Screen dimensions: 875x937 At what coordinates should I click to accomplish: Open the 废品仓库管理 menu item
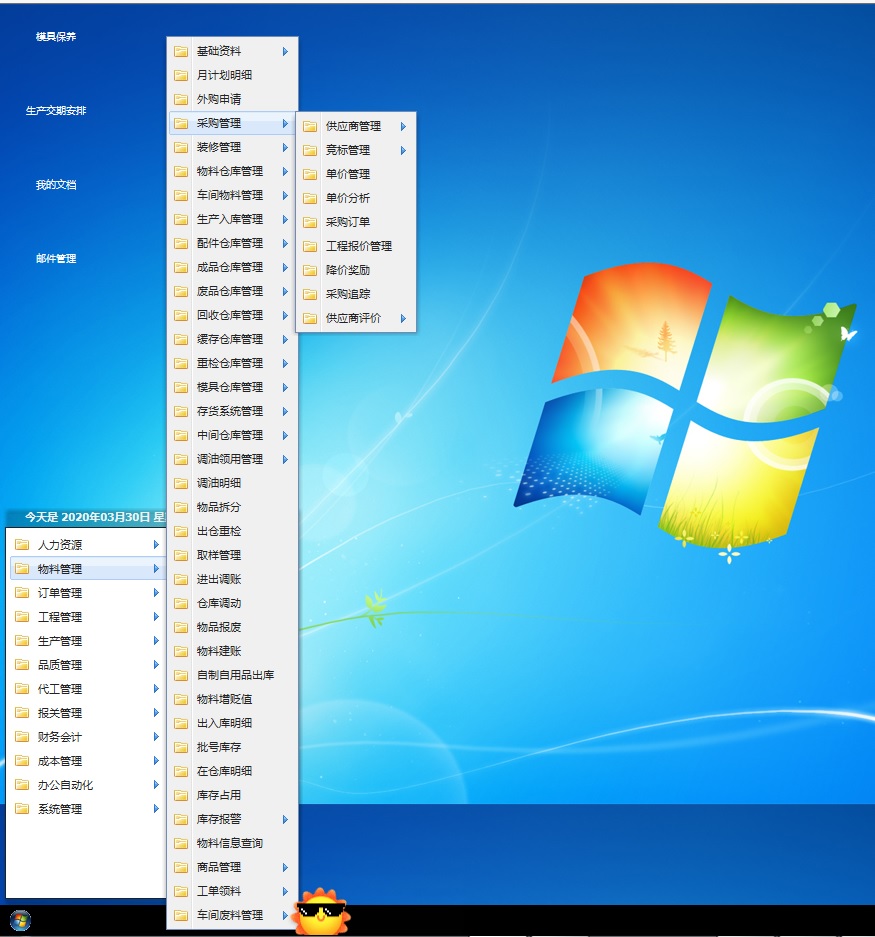(x=232, y=291)
